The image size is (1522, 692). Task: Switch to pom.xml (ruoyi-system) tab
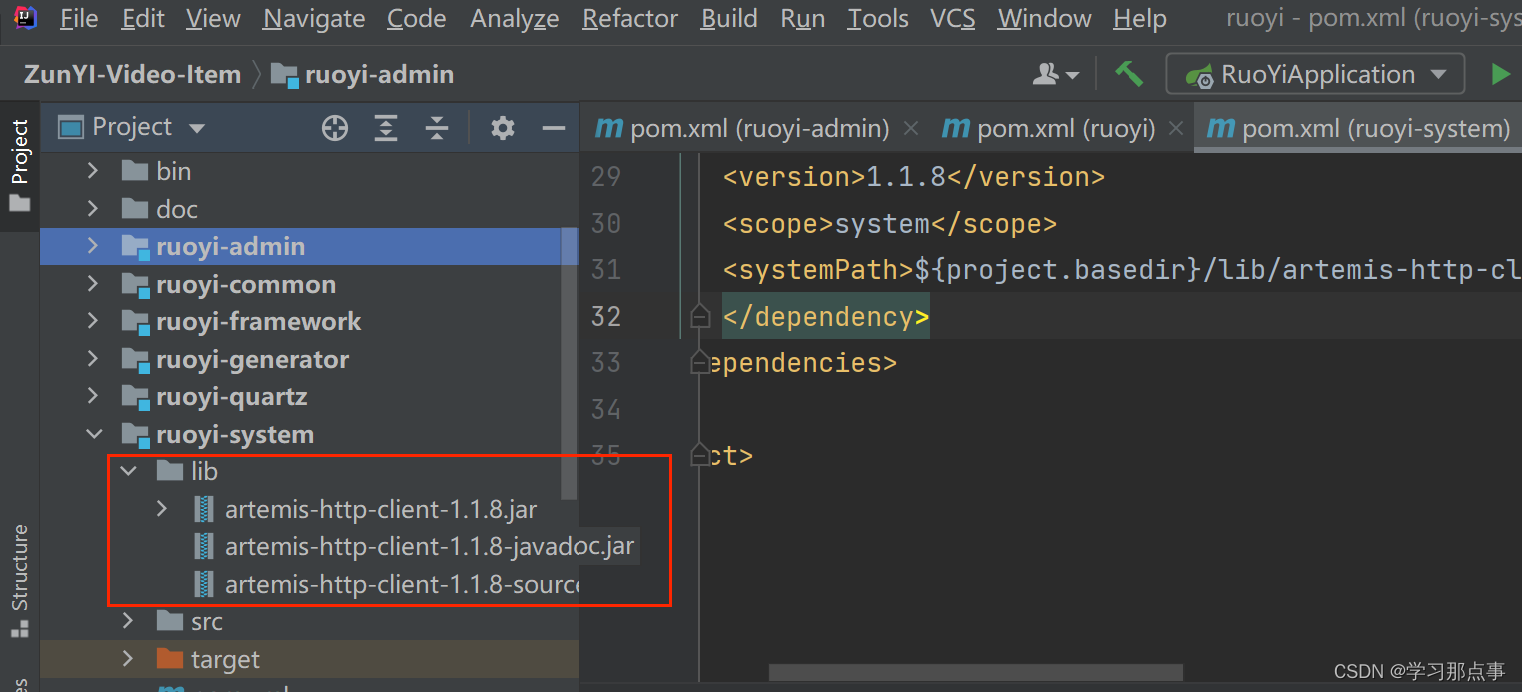(1358, 128)
